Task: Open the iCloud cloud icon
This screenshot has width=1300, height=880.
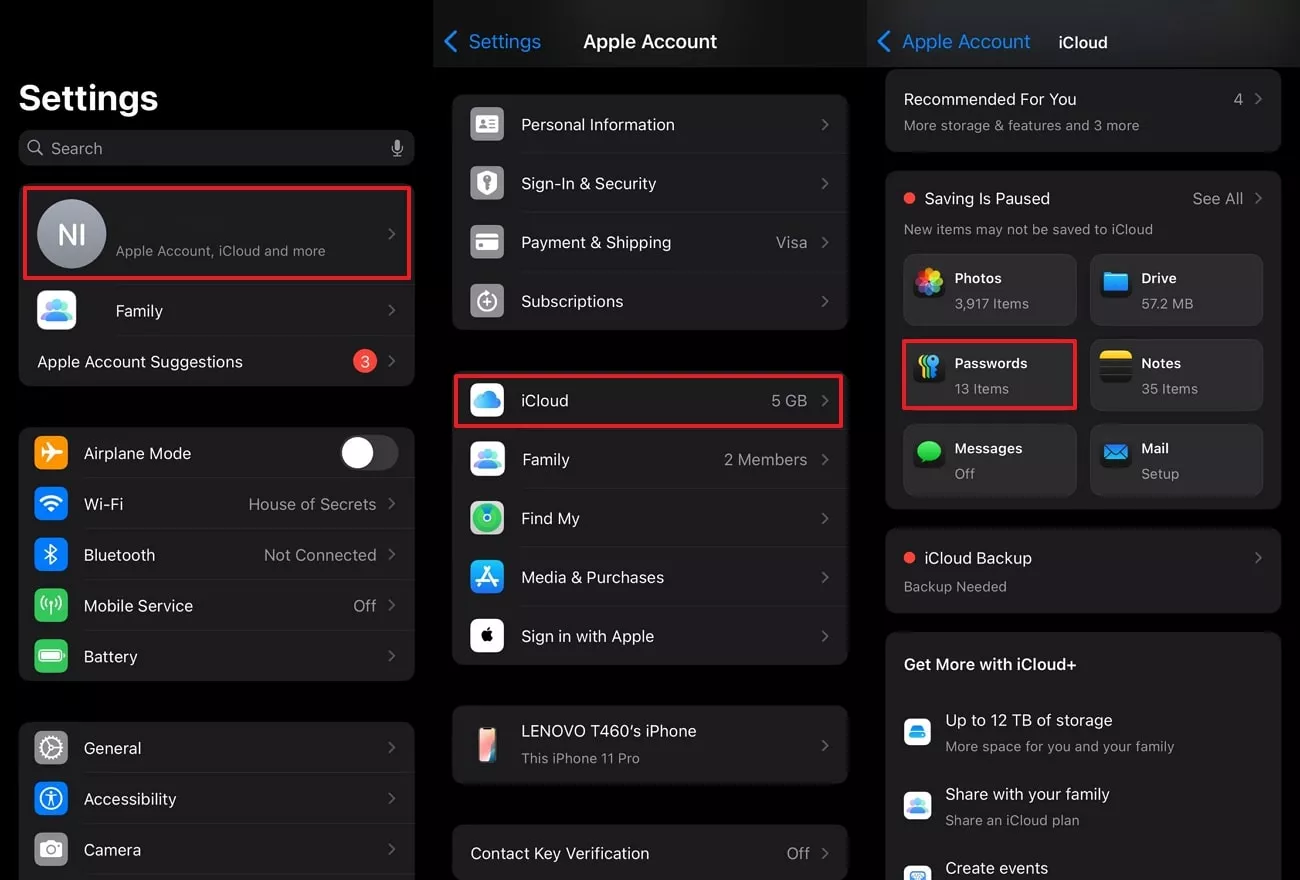Action: (x=486, y=400)
